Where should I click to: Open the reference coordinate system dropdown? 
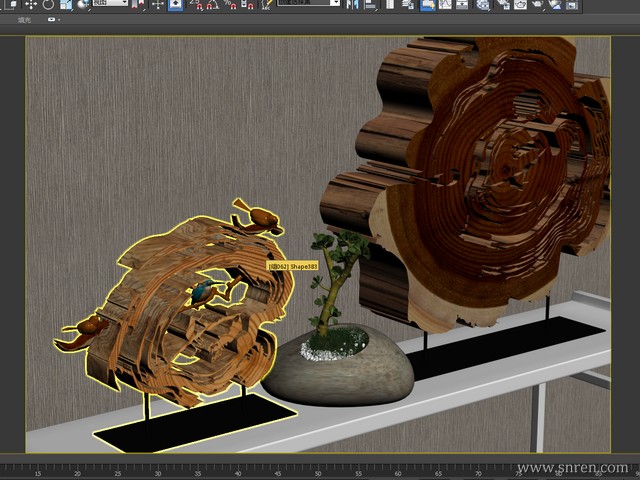(x=110, y=3)
